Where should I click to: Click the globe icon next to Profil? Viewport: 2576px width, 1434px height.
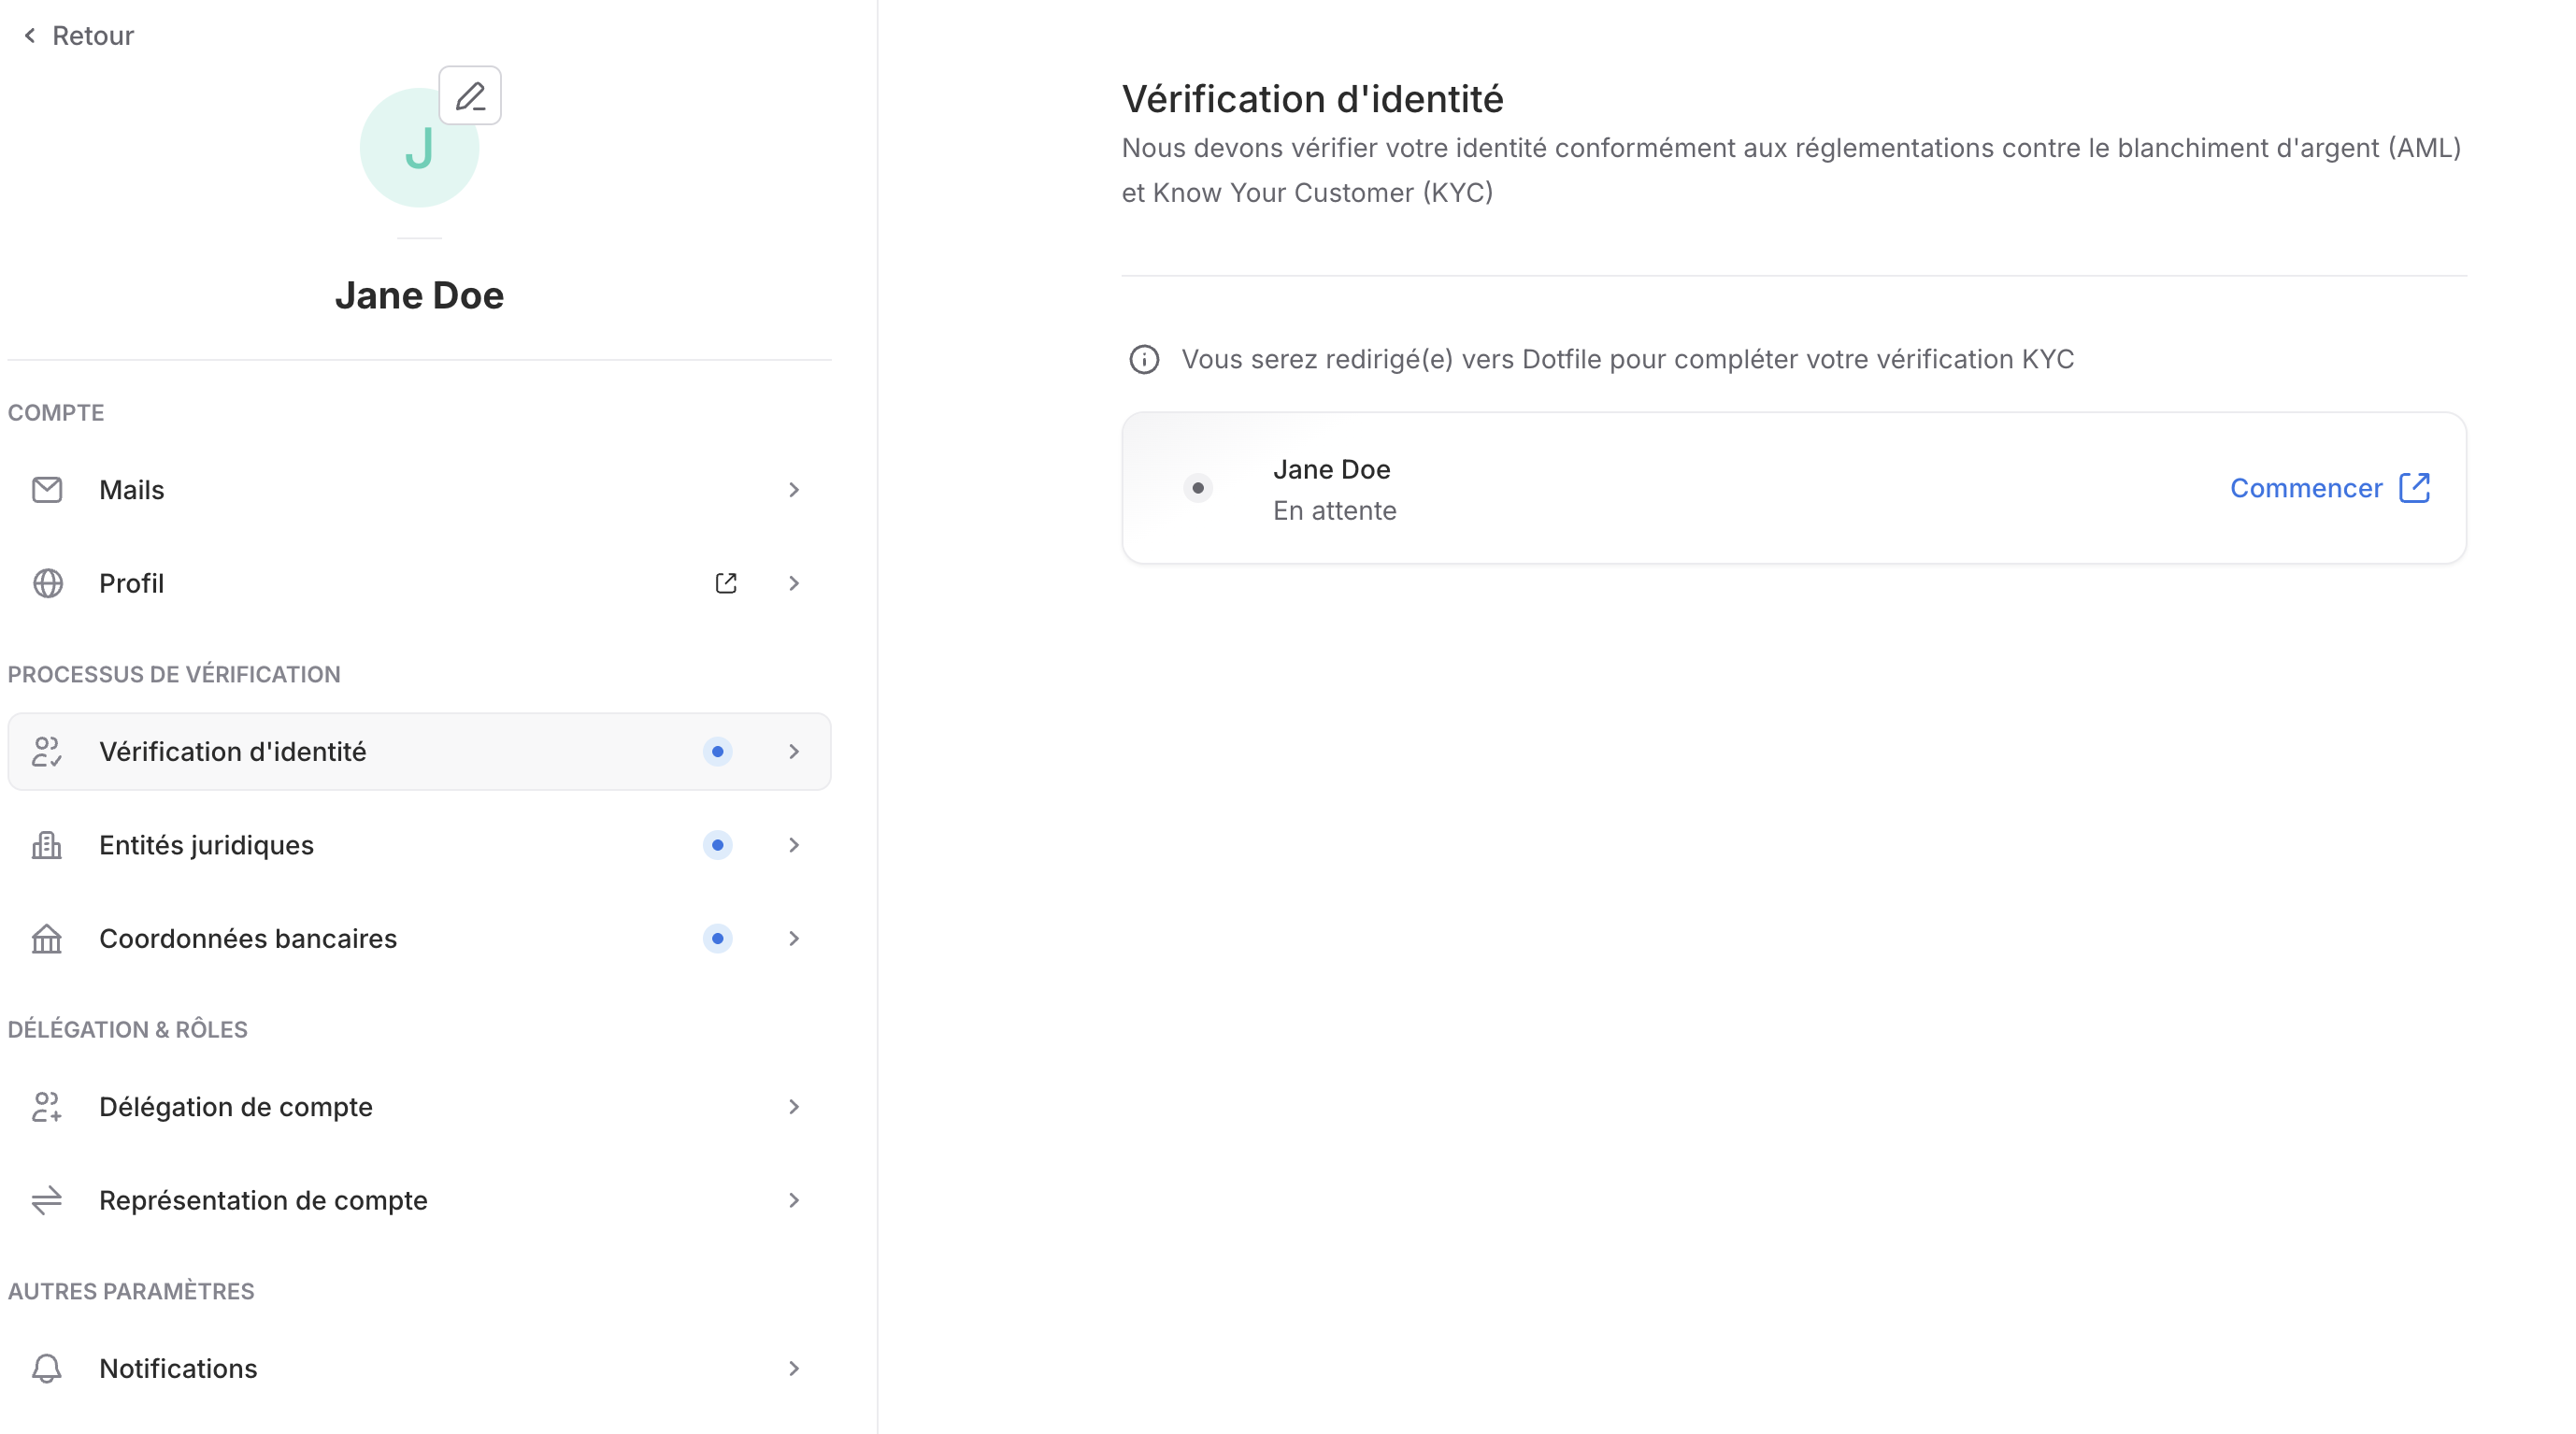pos(48,583)
